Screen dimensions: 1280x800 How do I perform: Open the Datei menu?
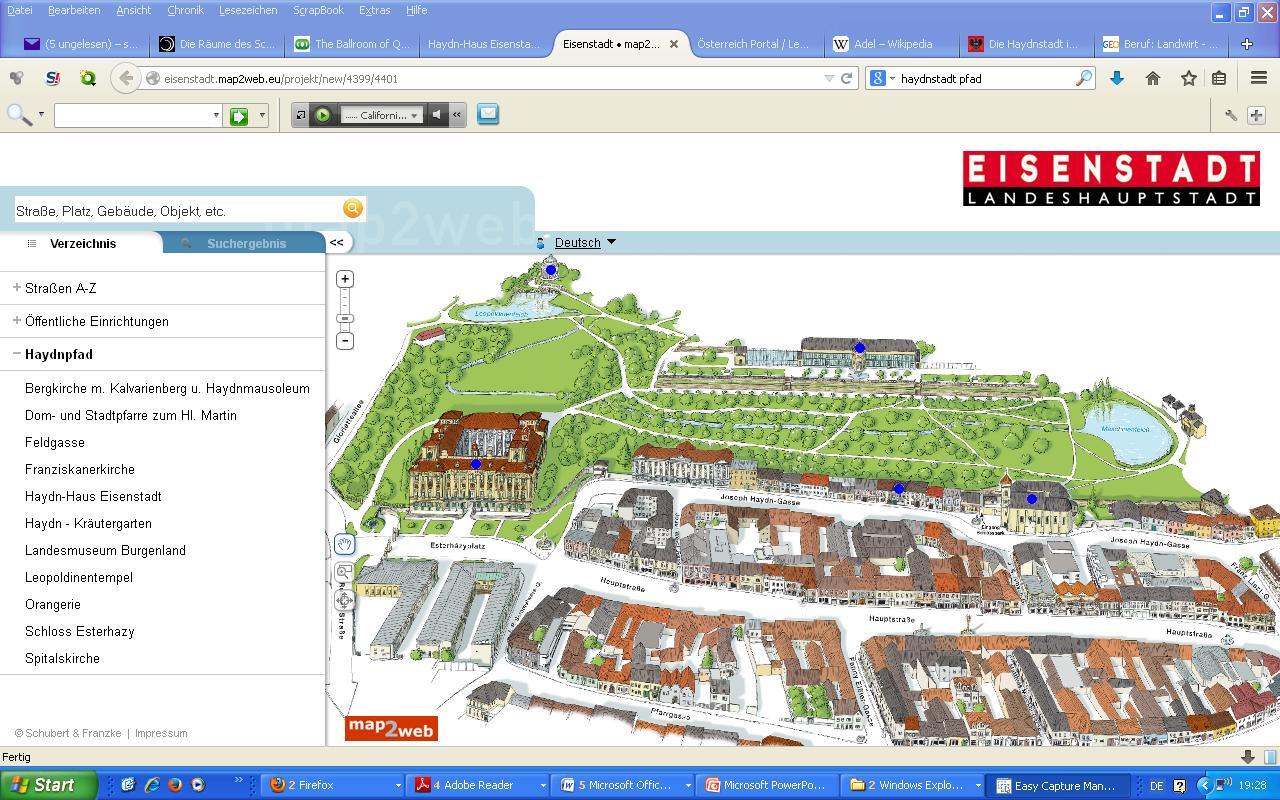pos(20,10)
